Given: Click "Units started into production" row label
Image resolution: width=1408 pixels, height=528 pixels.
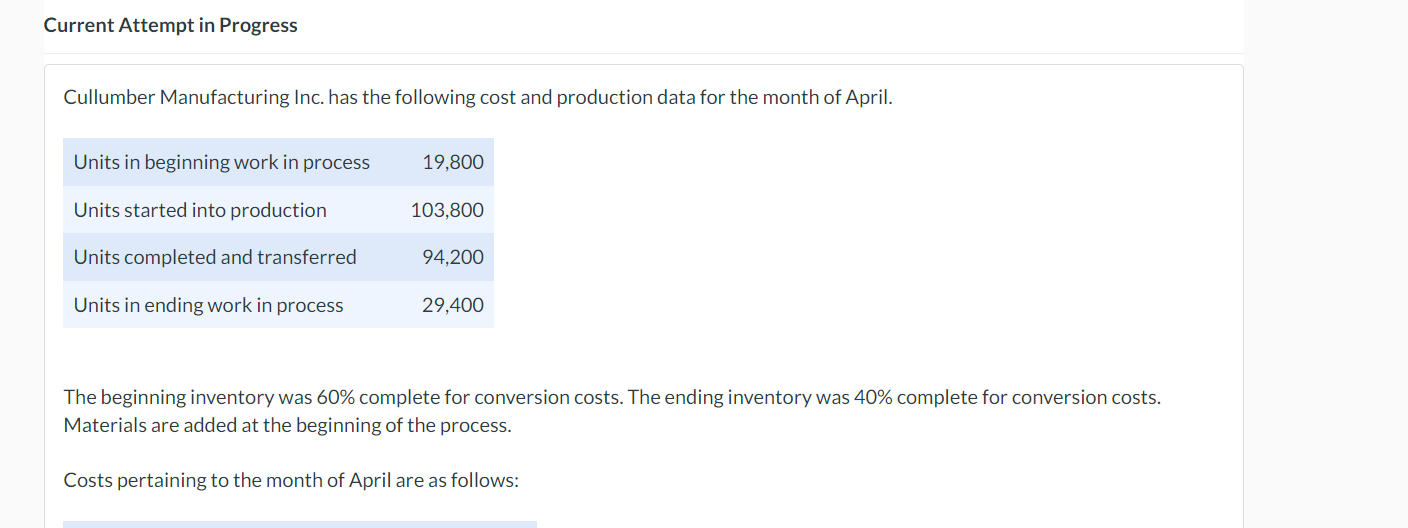Looking at the screenshot, I should click(x=200, y=210).
